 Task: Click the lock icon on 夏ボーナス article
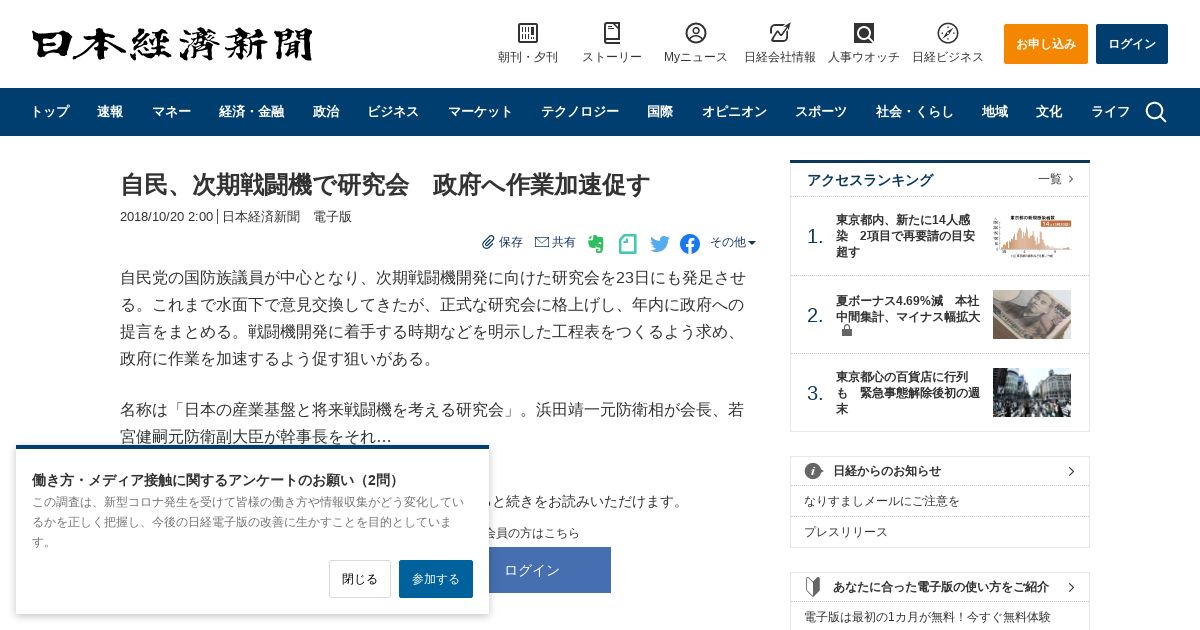click(x=847, y=330)
